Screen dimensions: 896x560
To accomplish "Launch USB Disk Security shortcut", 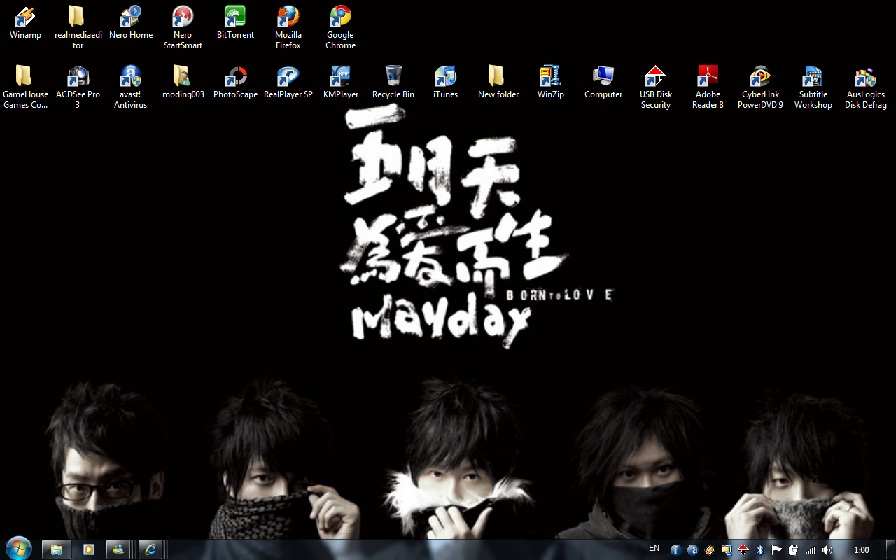I will coord(655,87).
